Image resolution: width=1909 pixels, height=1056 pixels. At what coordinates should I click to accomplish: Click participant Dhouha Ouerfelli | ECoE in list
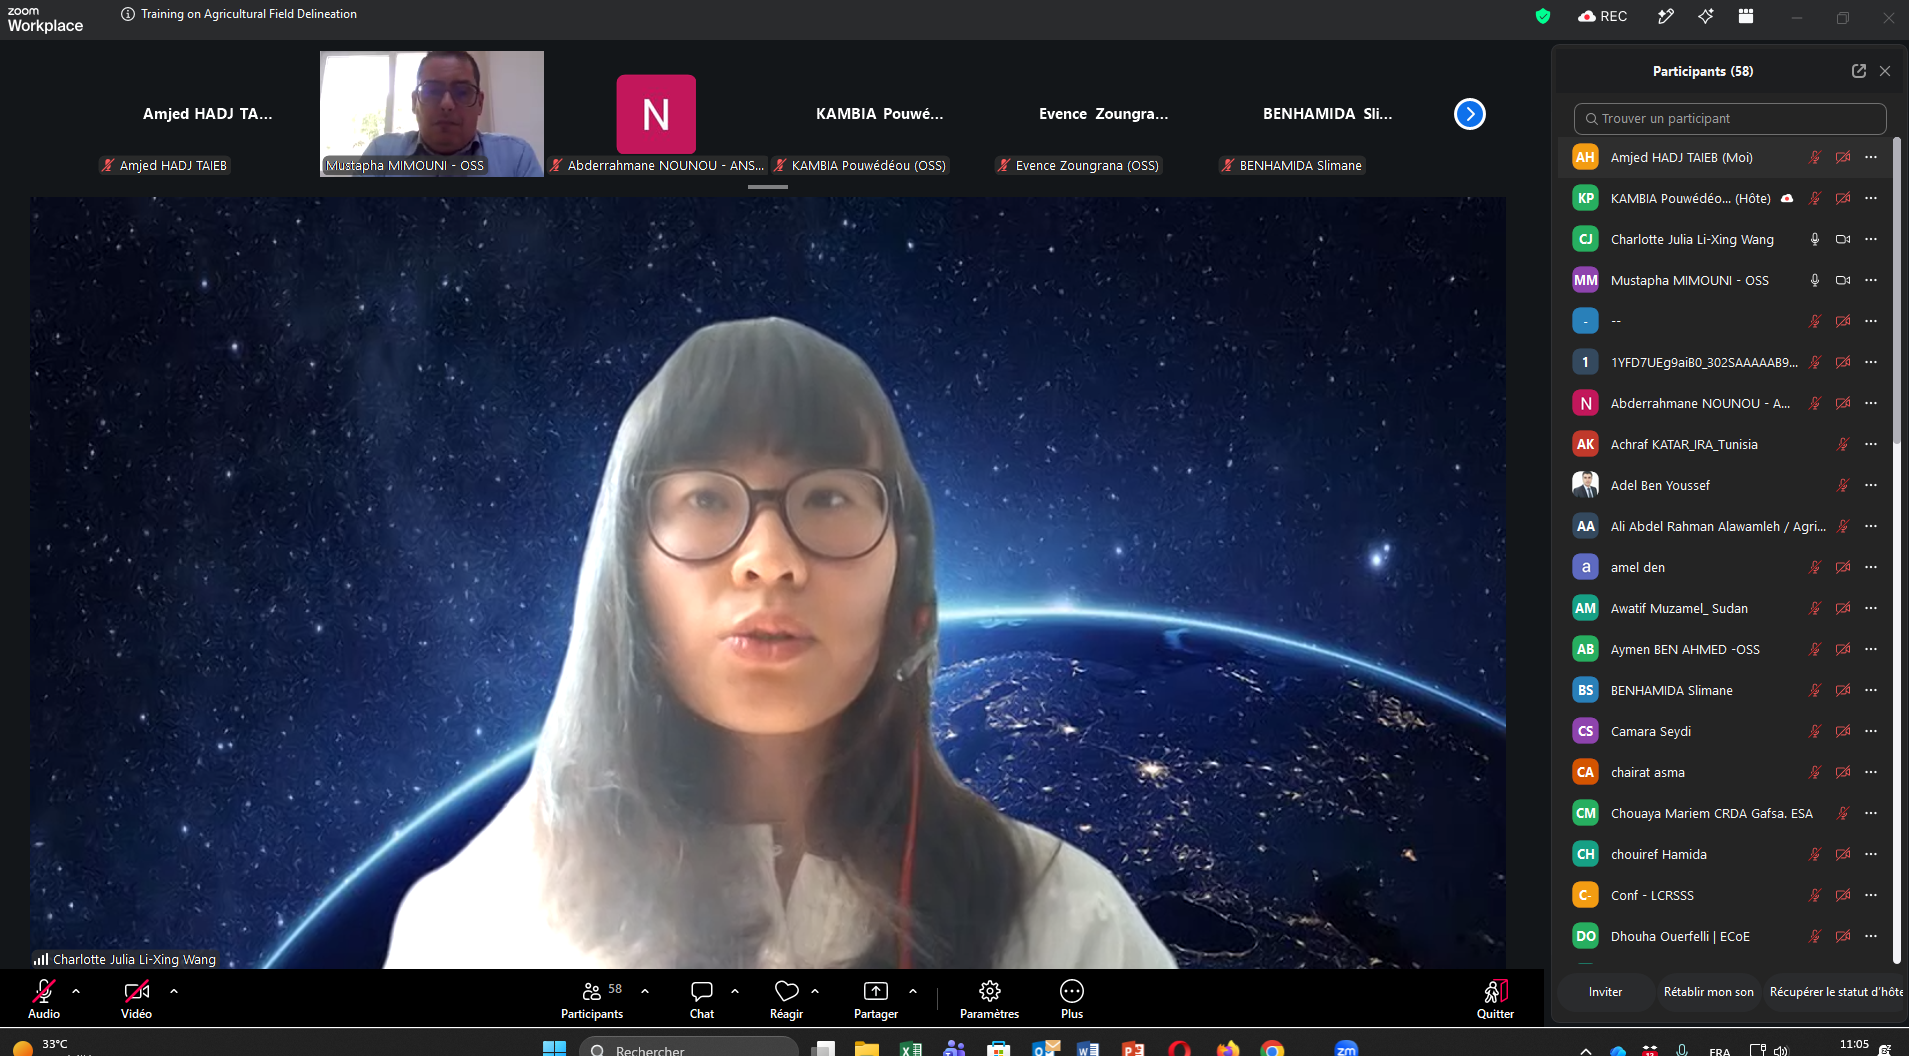(1725, 936)
